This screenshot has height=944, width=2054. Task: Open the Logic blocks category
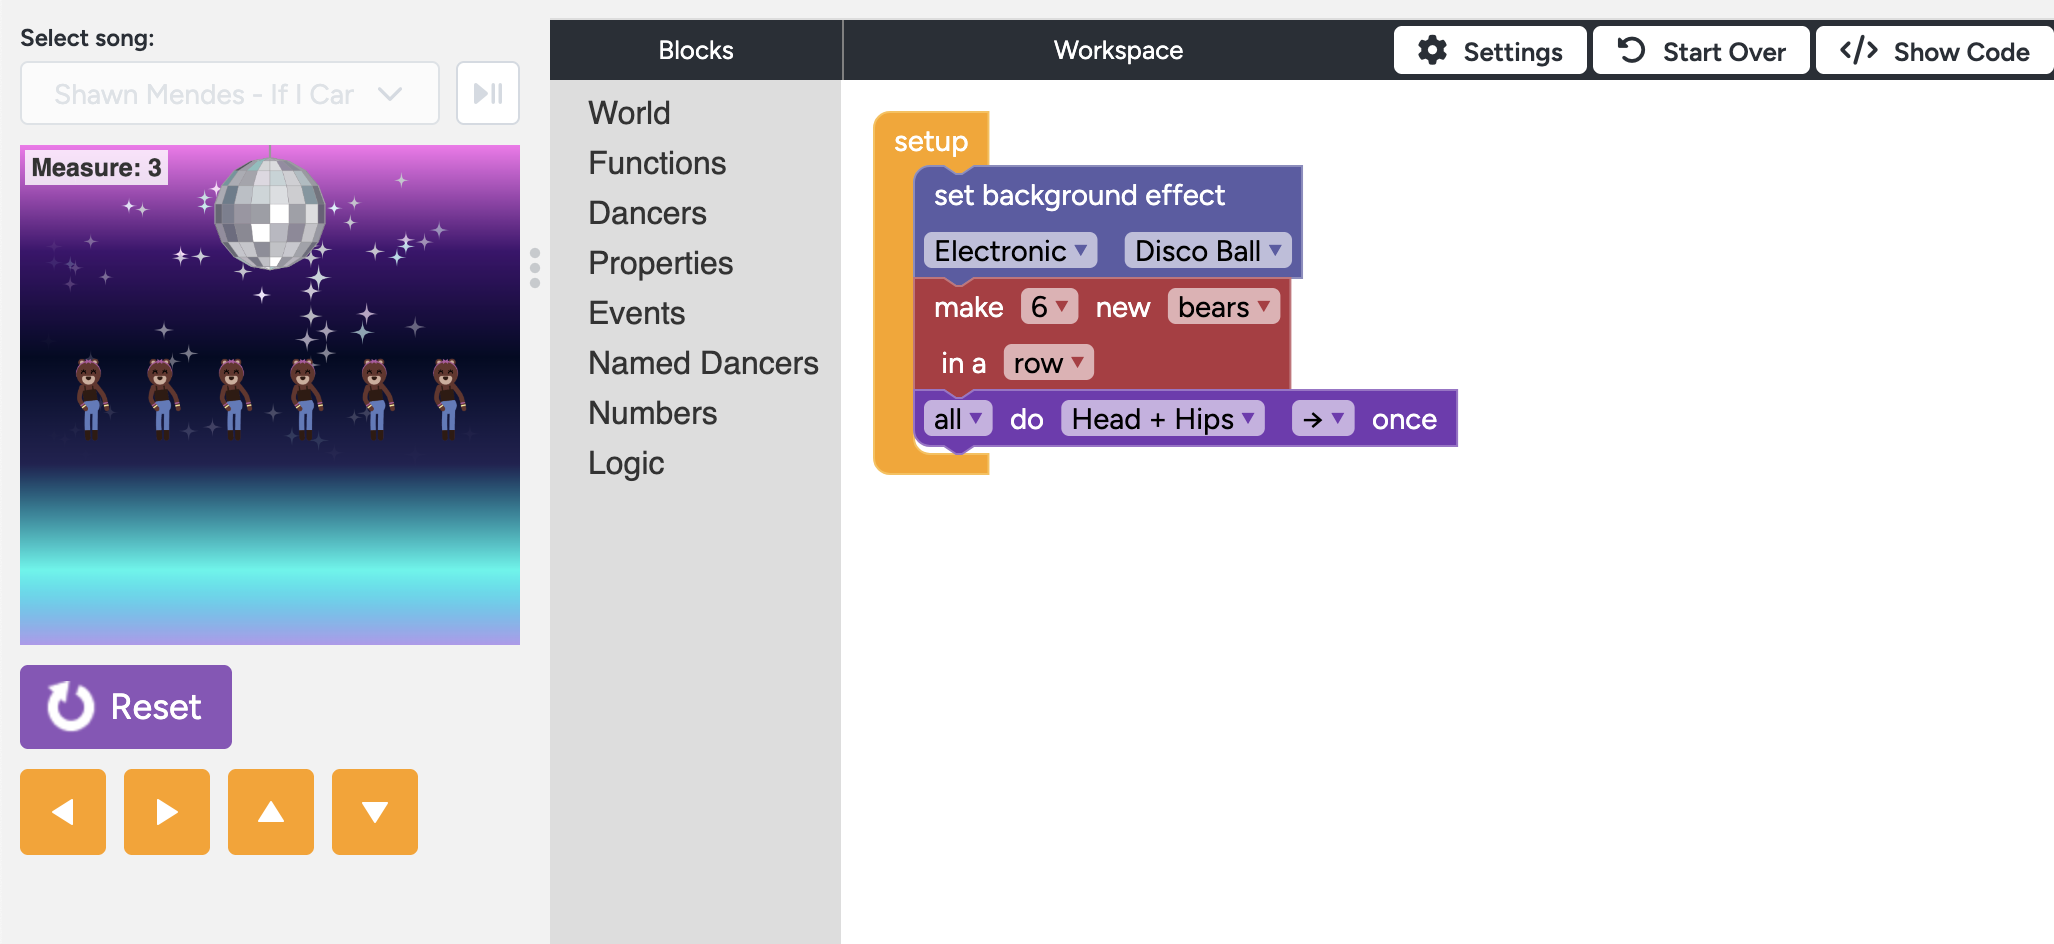[626, 463]
